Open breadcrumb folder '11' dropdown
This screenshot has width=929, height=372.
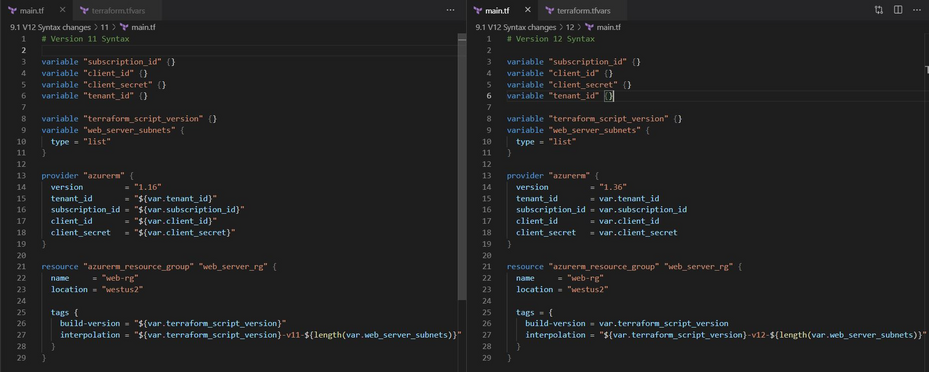[x=104, y=27]
